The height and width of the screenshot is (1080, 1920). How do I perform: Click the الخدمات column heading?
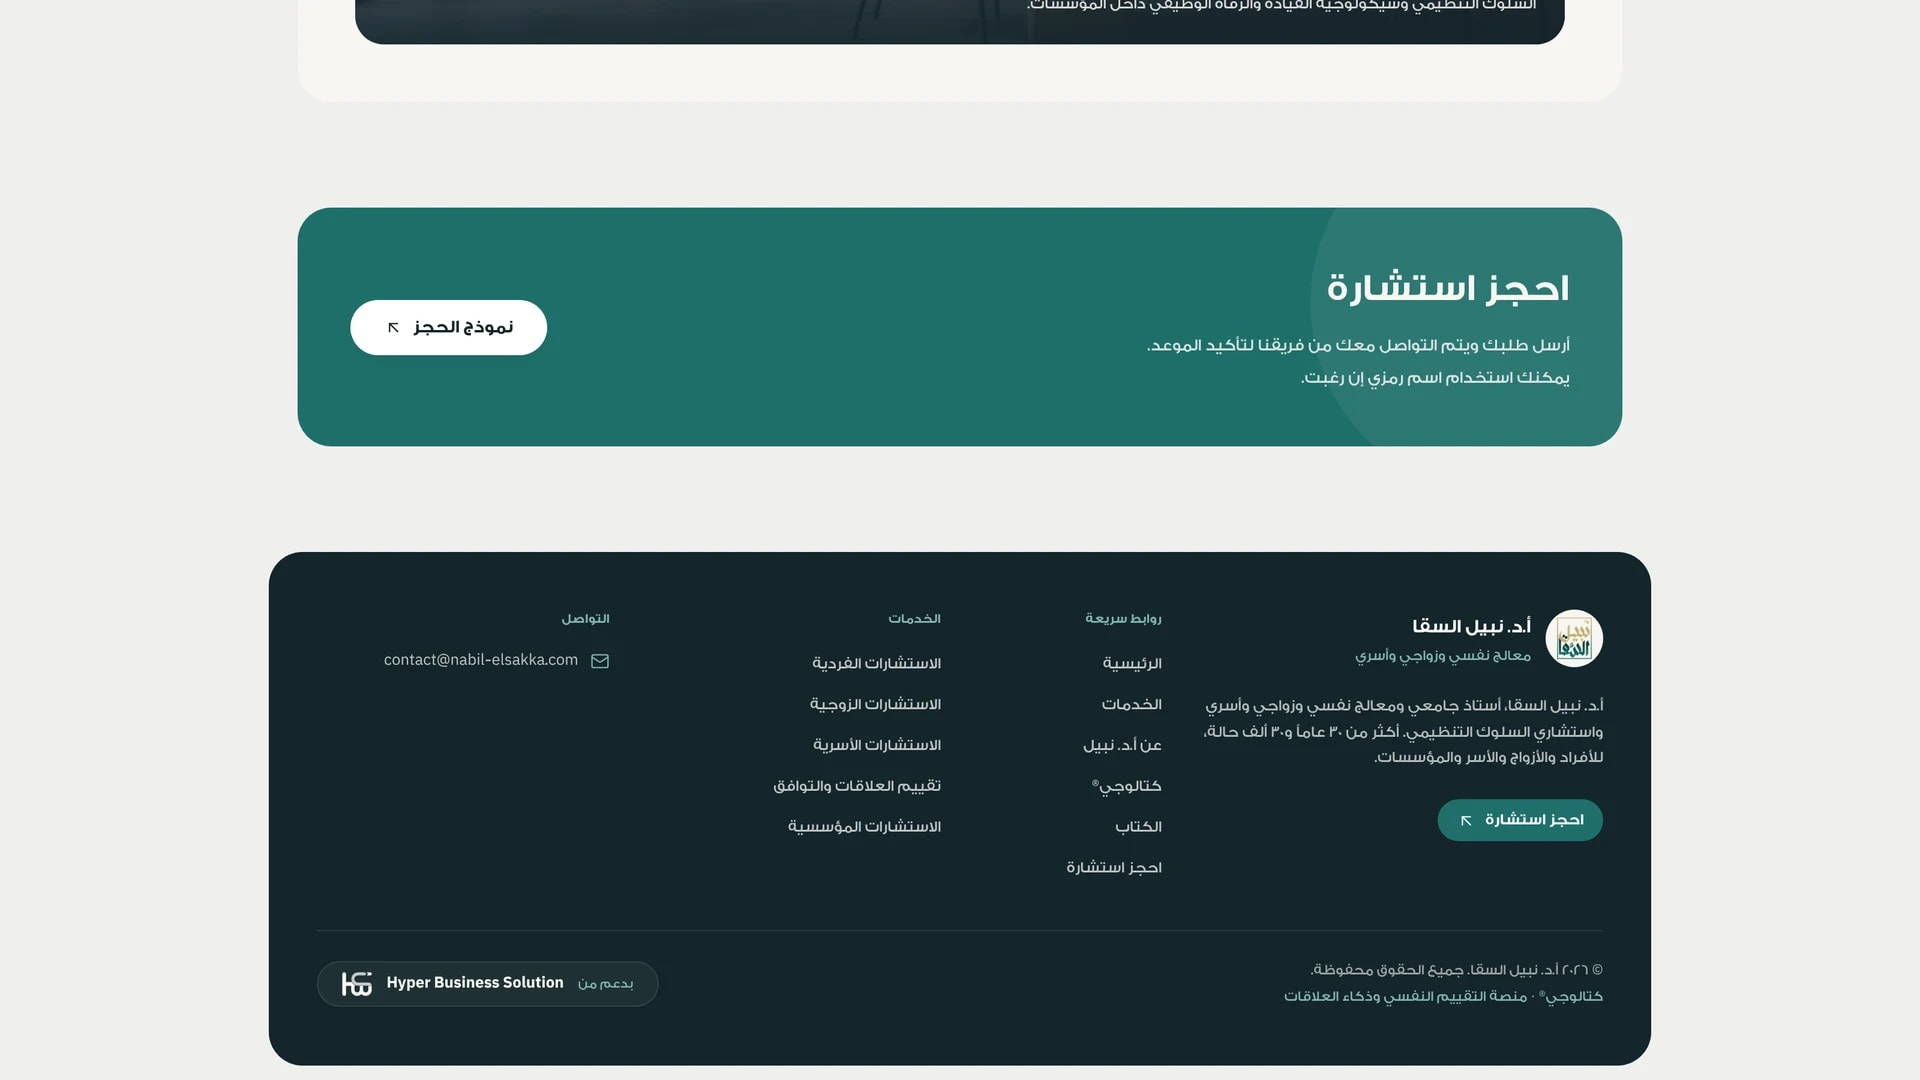(x=914, y=619)
